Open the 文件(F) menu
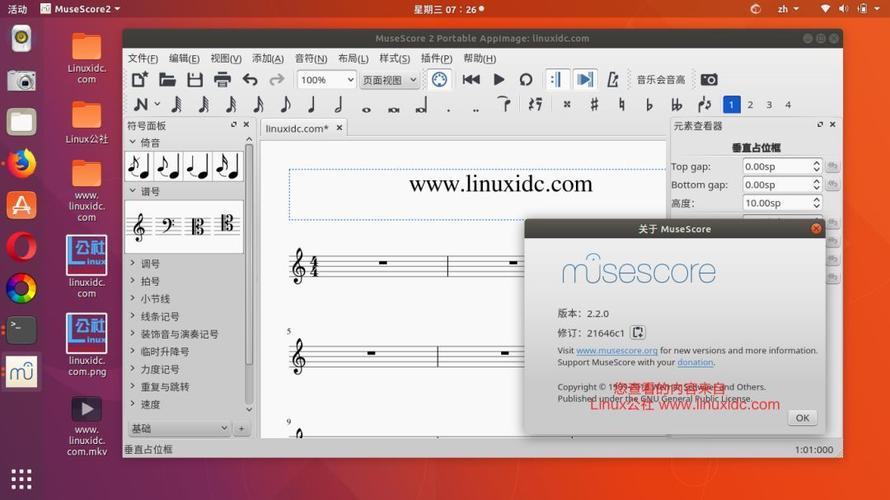This screenshot has width=890, height=500. (142, 58)
